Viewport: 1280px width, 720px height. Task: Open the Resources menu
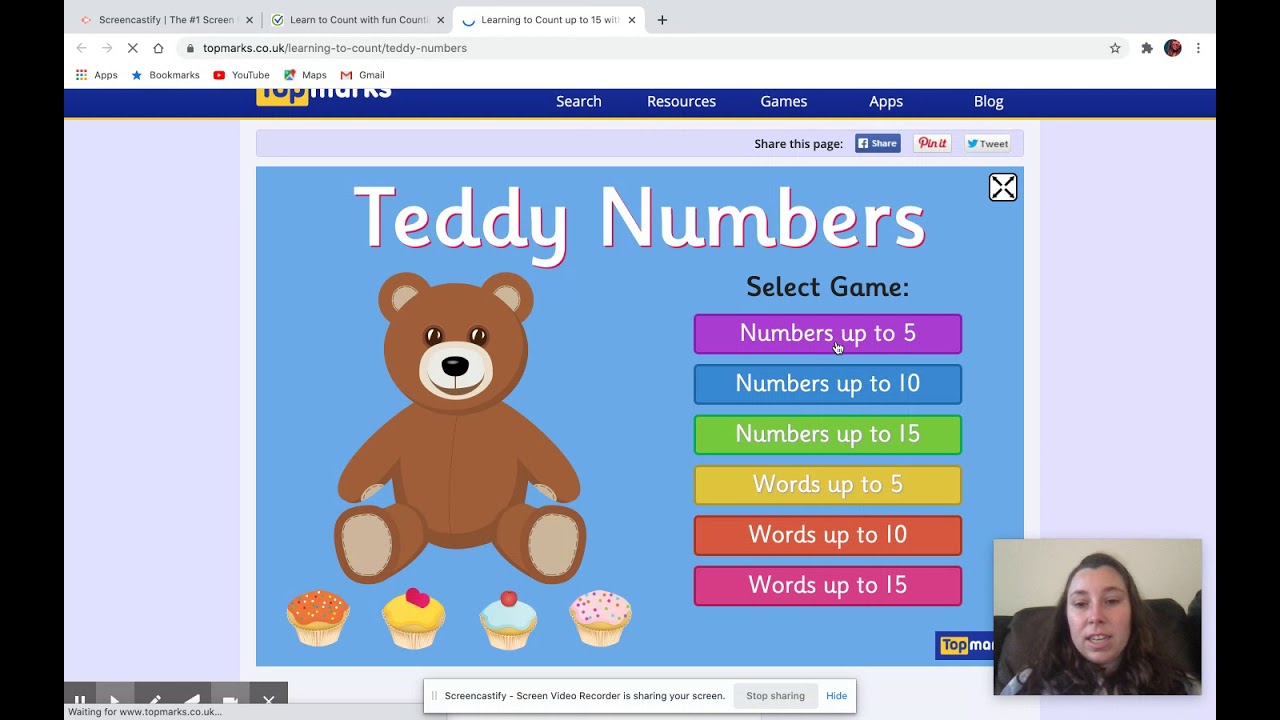tap(681, 101)
